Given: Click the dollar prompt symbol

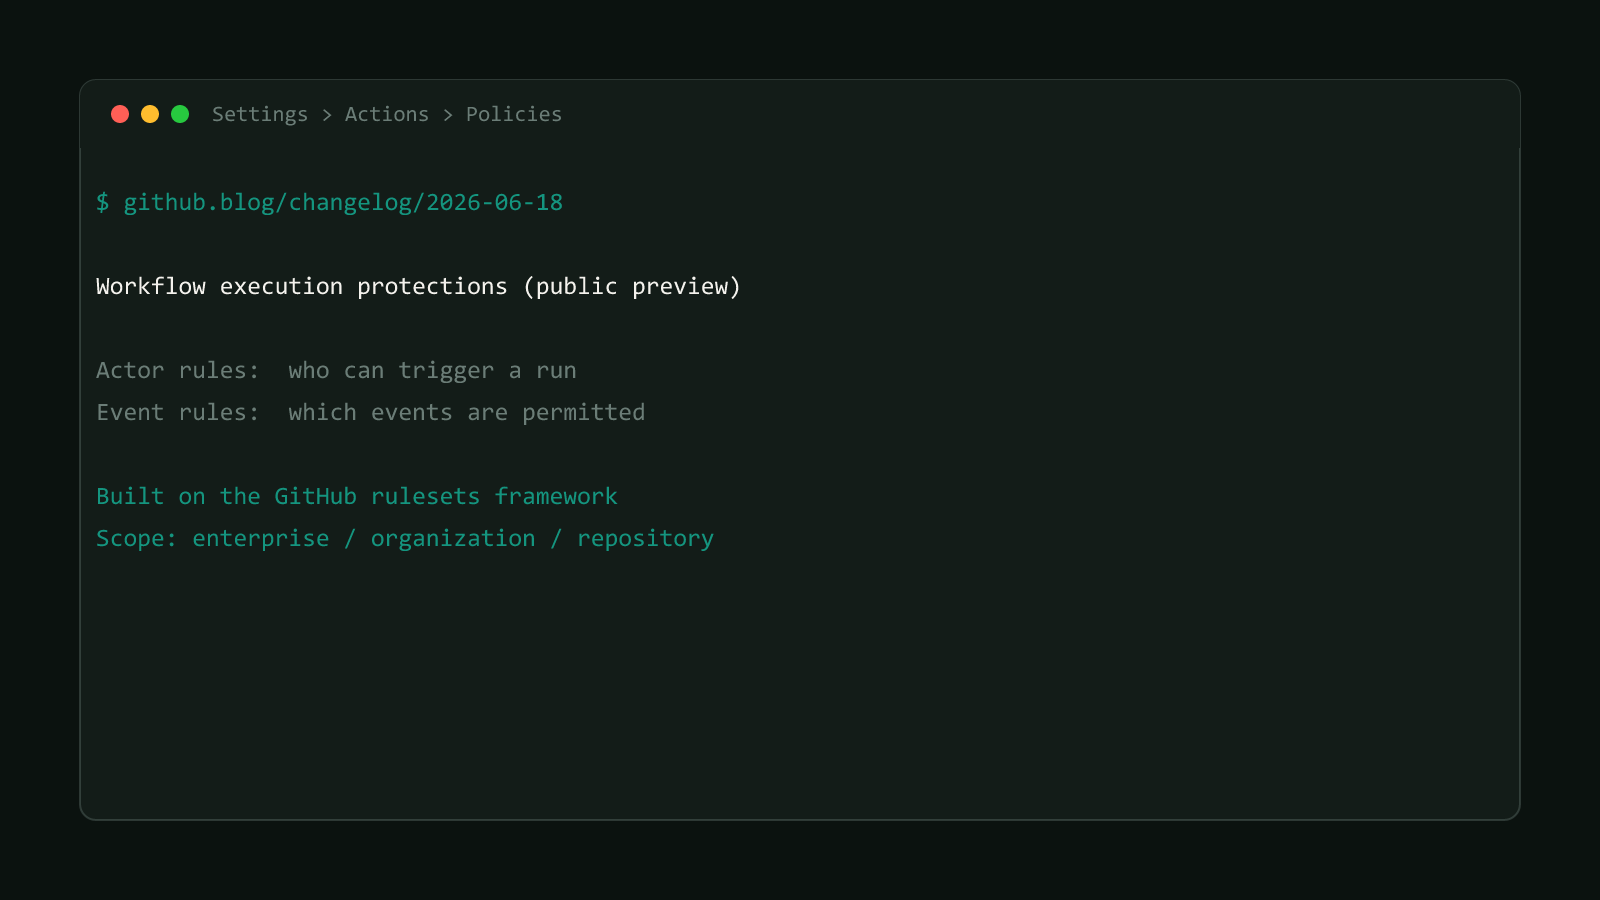Looking at the screenshot, I should coord(102,203).
